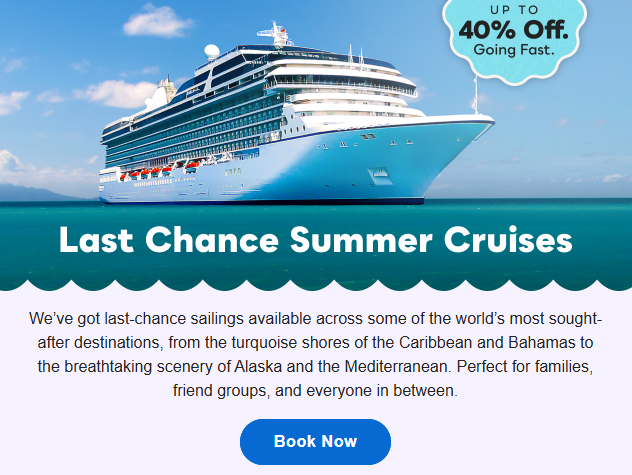The width and height of the screenshot is (632, 475).
Task: Select the Last Chance Summer Cruises headline
Action: [x=315, y=241]
